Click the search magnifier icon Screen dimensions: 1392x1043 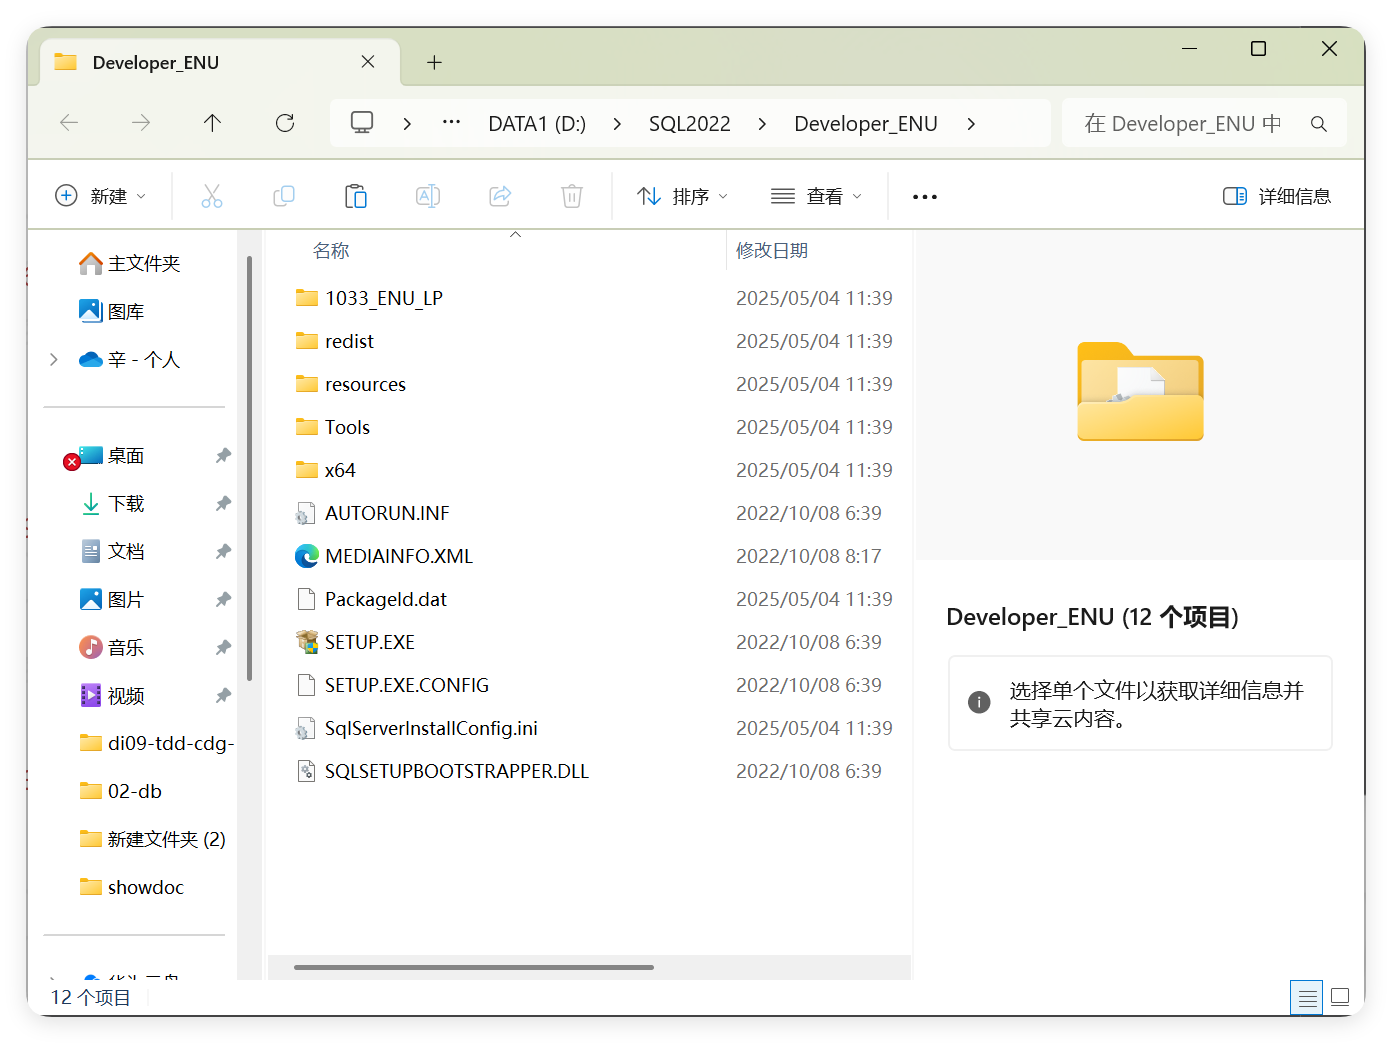click(1319, 124)
